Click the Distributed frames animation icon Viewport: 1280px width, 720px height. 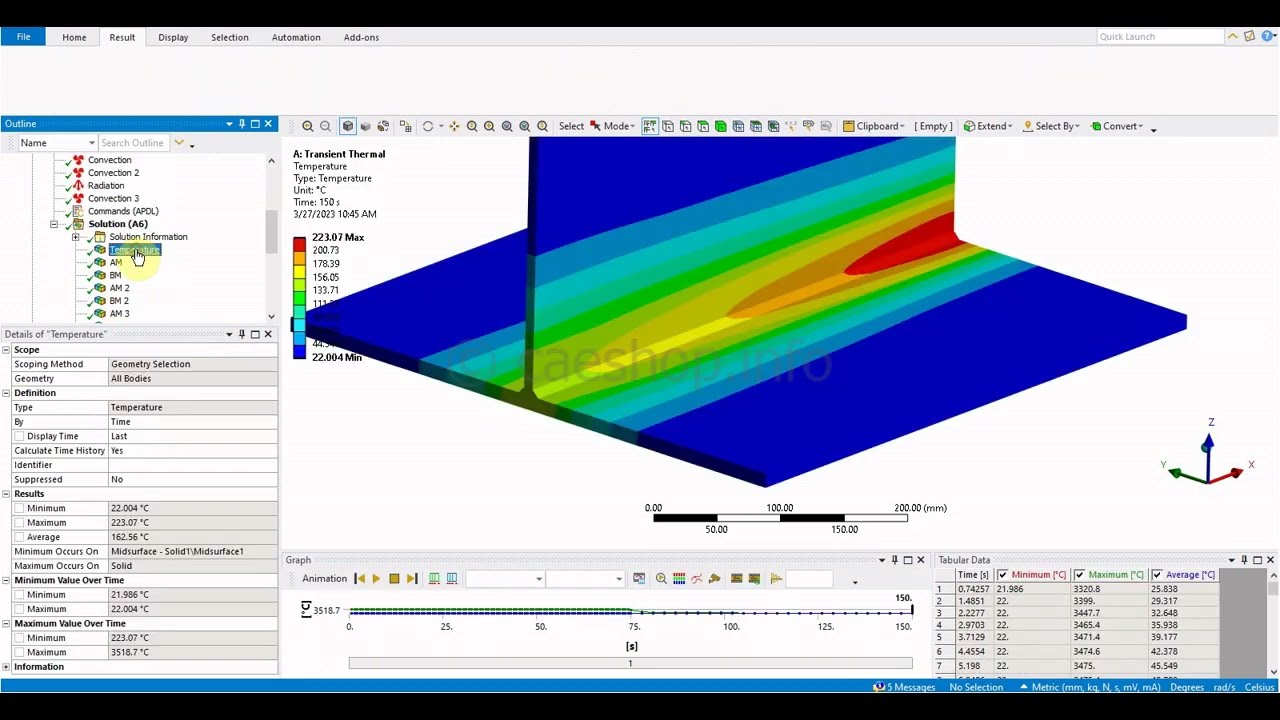(x=434, y=579)
